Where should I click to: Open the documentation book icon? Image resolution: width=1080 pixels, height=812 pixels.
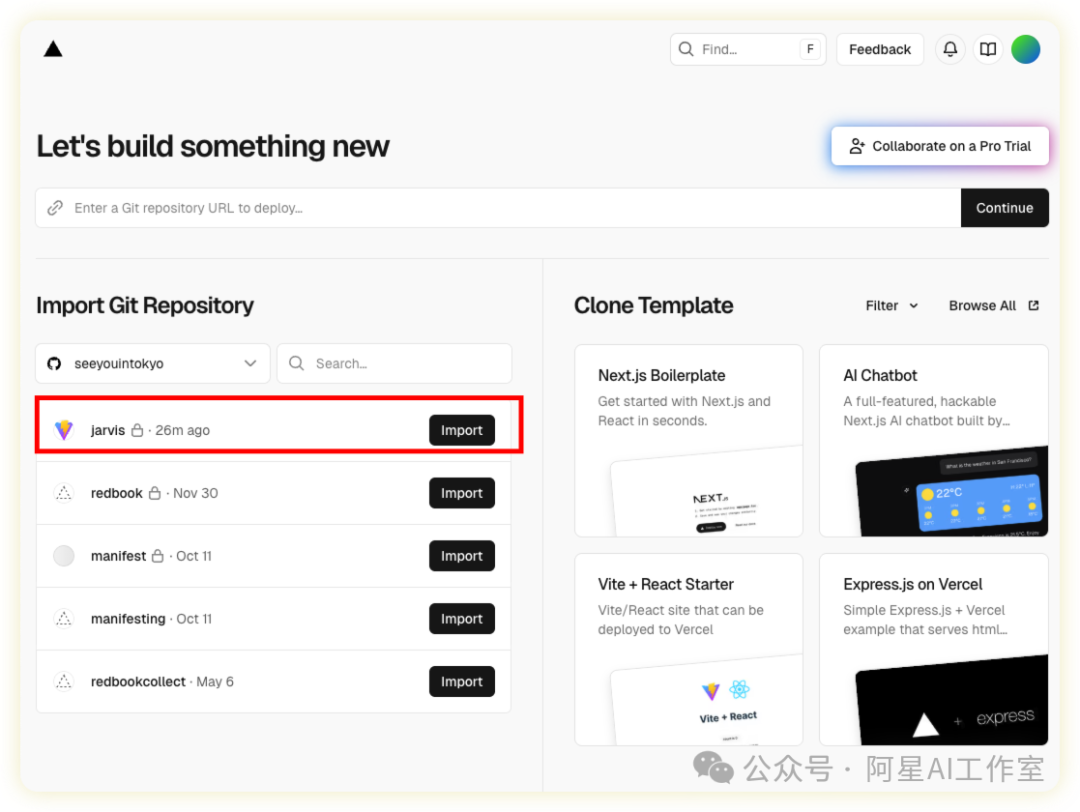click(x=988, y=49)
